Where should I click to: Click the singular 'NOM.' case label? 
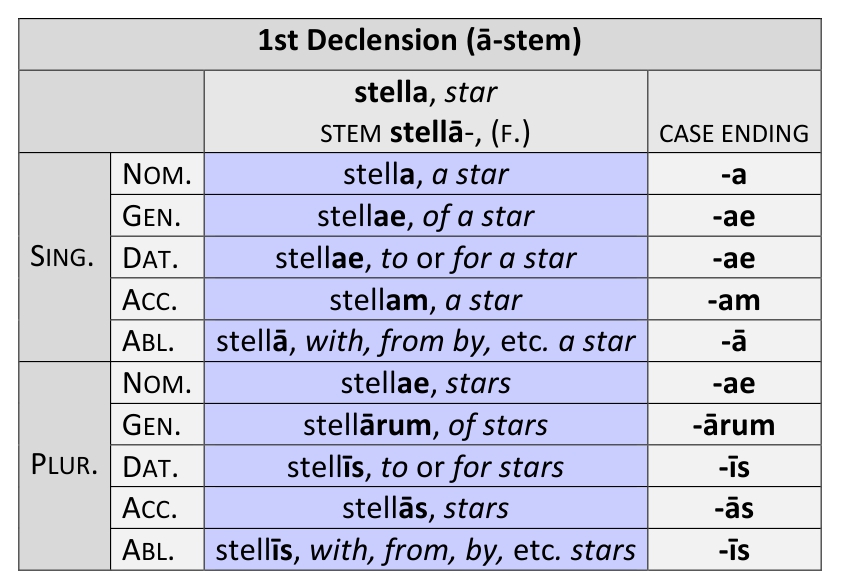coord(157,174)
